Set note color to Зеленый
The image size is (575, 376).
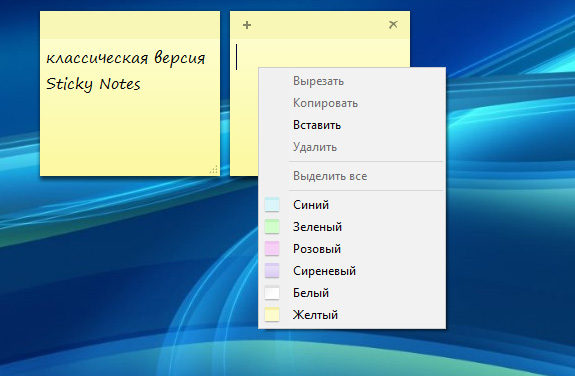tap(352, 227)
